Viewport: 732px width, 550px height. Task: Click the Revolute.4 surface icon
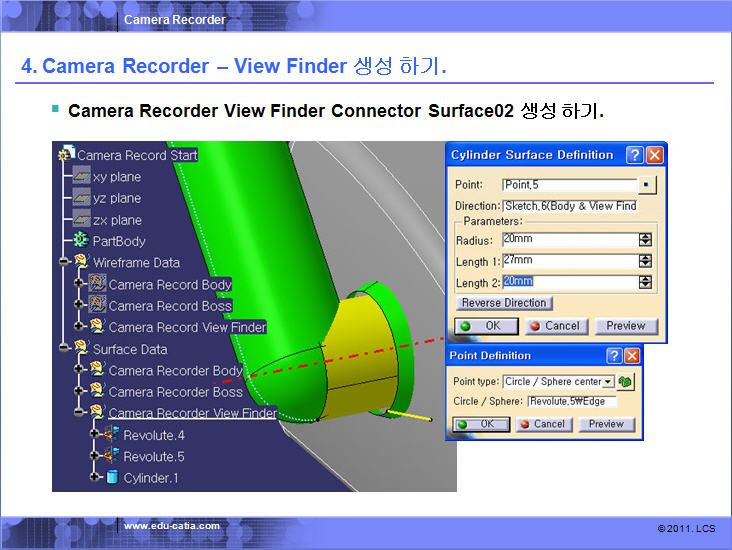click(x=113, y=435)
